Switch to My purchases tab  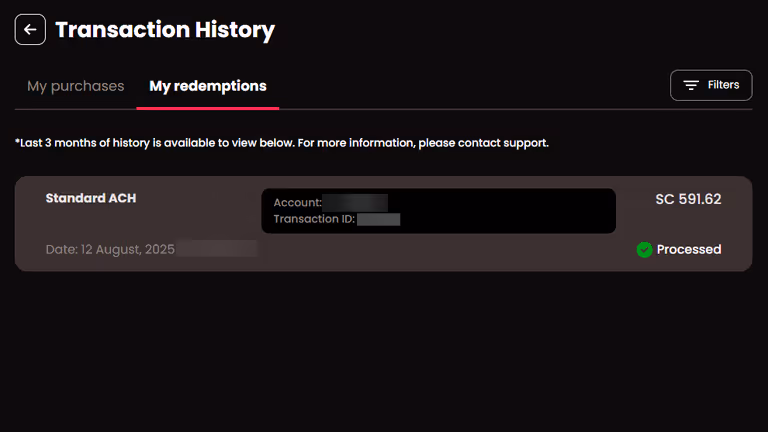click(x=75, y=86)
